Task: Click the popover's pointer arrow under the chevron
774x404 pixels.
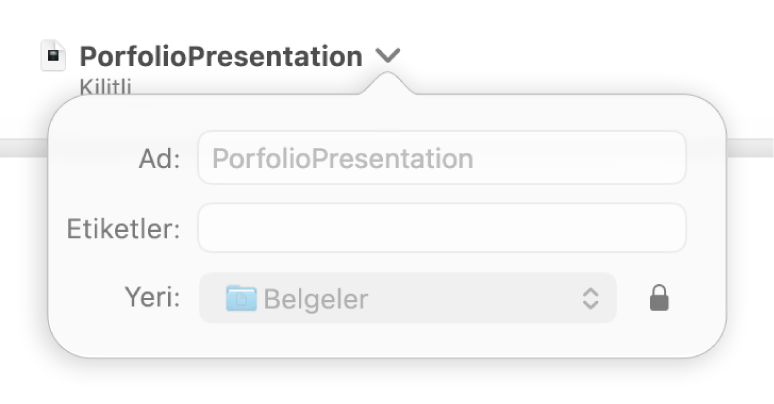Action: point(388,83)
